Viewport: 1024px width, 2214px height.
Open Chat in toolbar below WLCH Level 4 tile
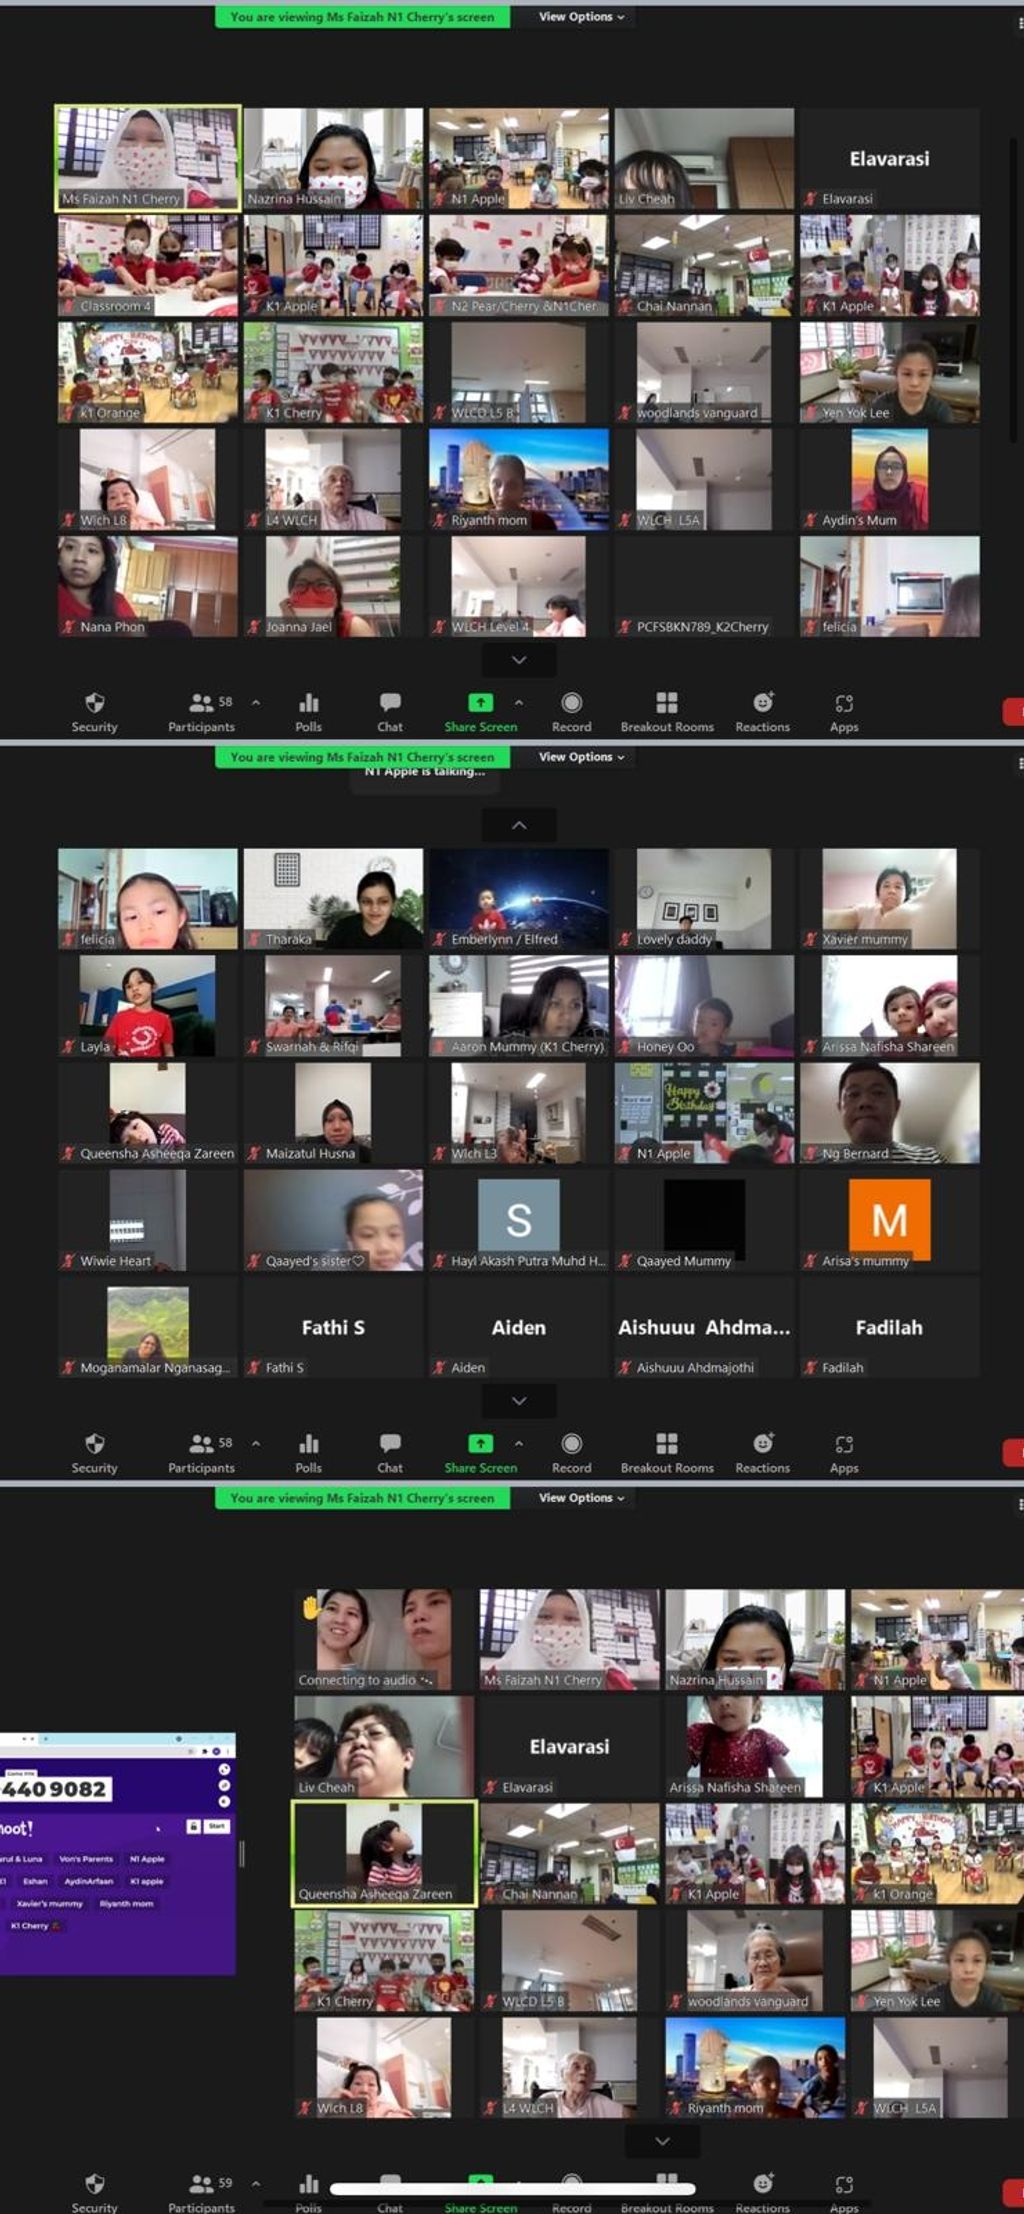(390, 712)
